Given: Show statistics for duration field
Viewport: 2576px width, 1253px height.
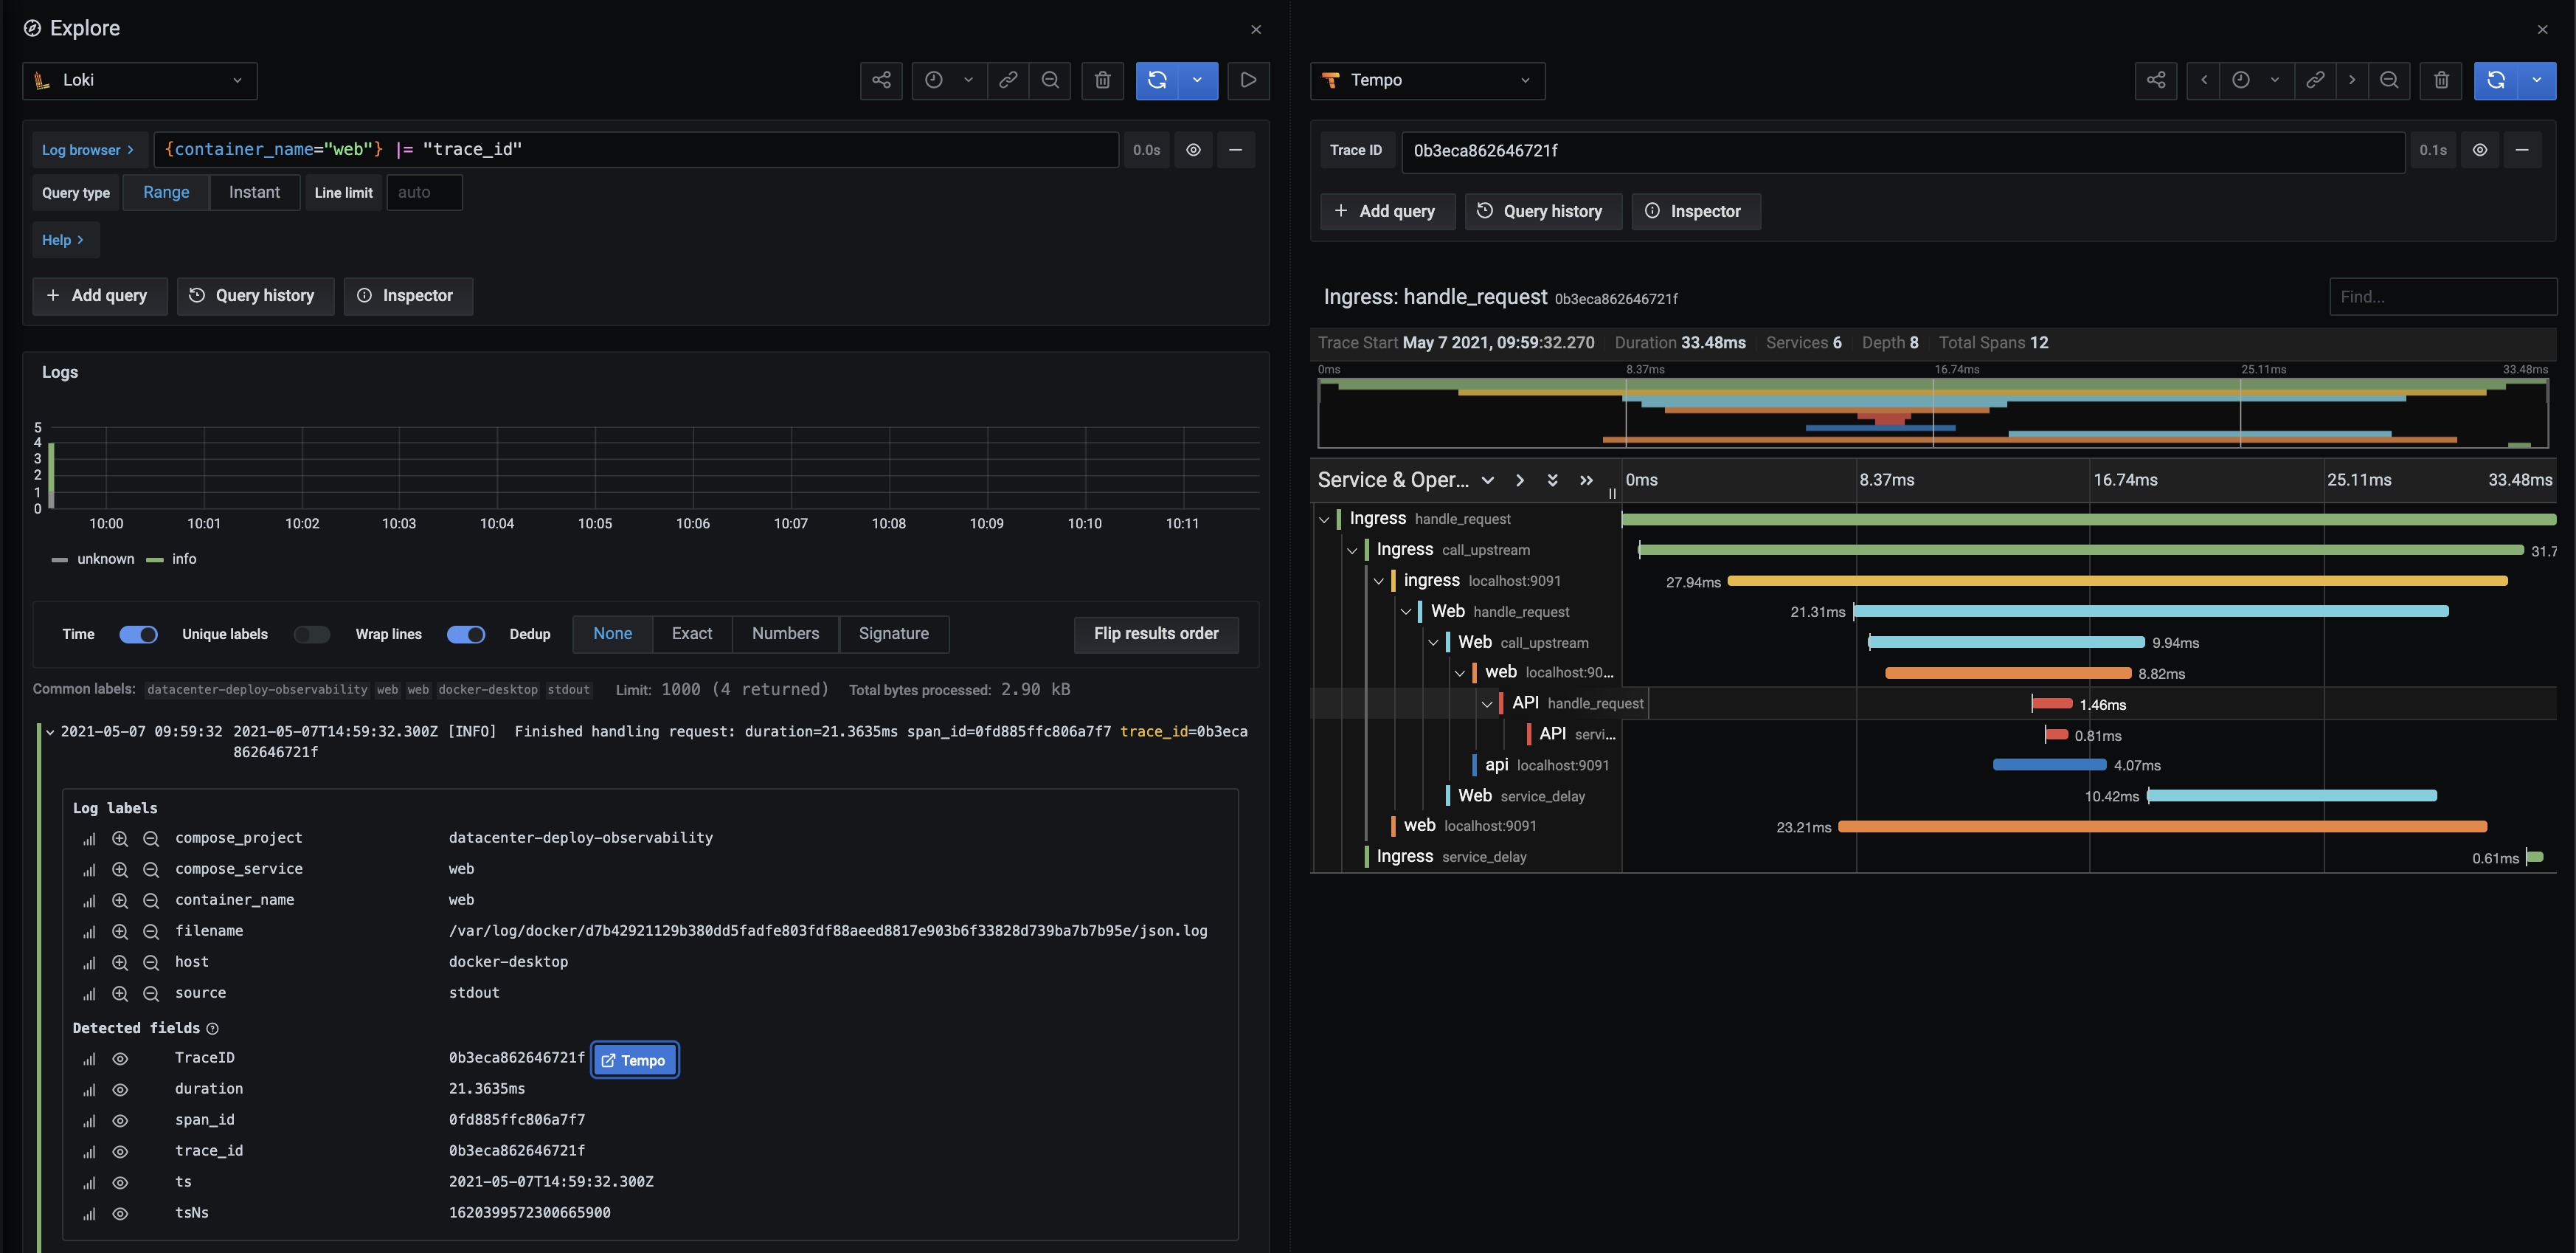Looking at the screenshot, I should coord(89,1089).
